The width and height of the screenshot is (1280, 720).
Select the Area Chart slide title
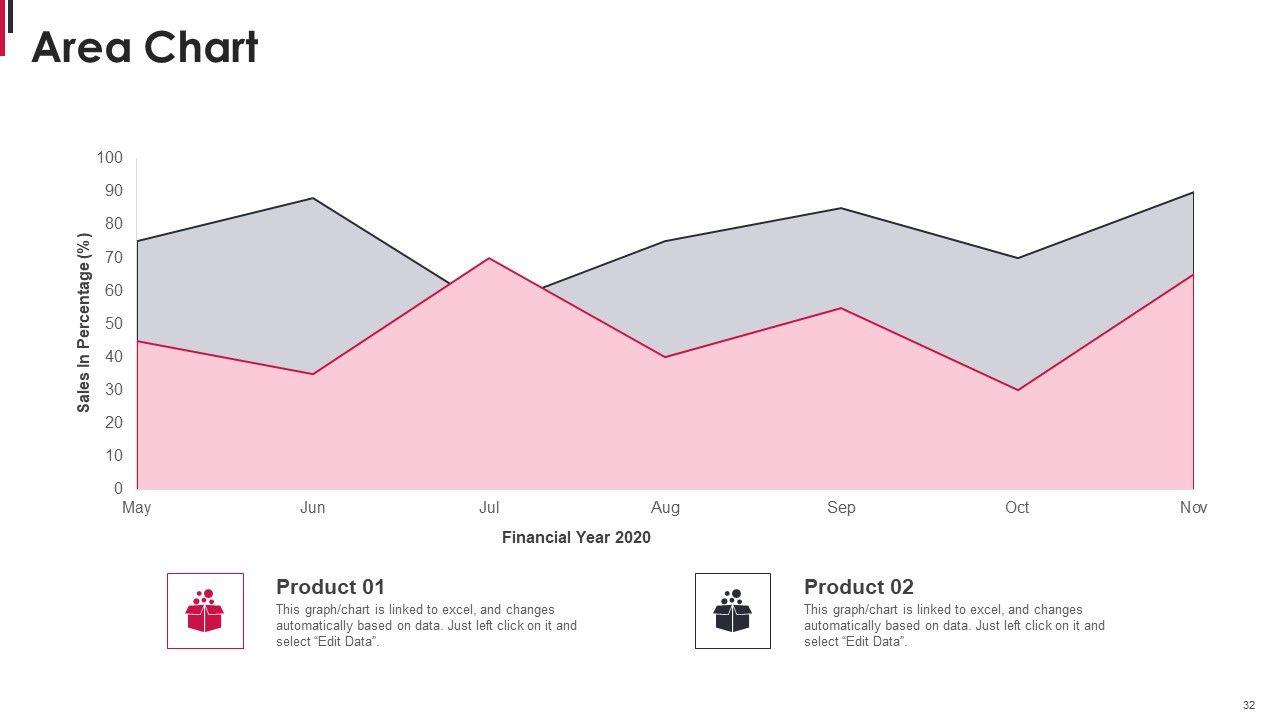(145, 47)
